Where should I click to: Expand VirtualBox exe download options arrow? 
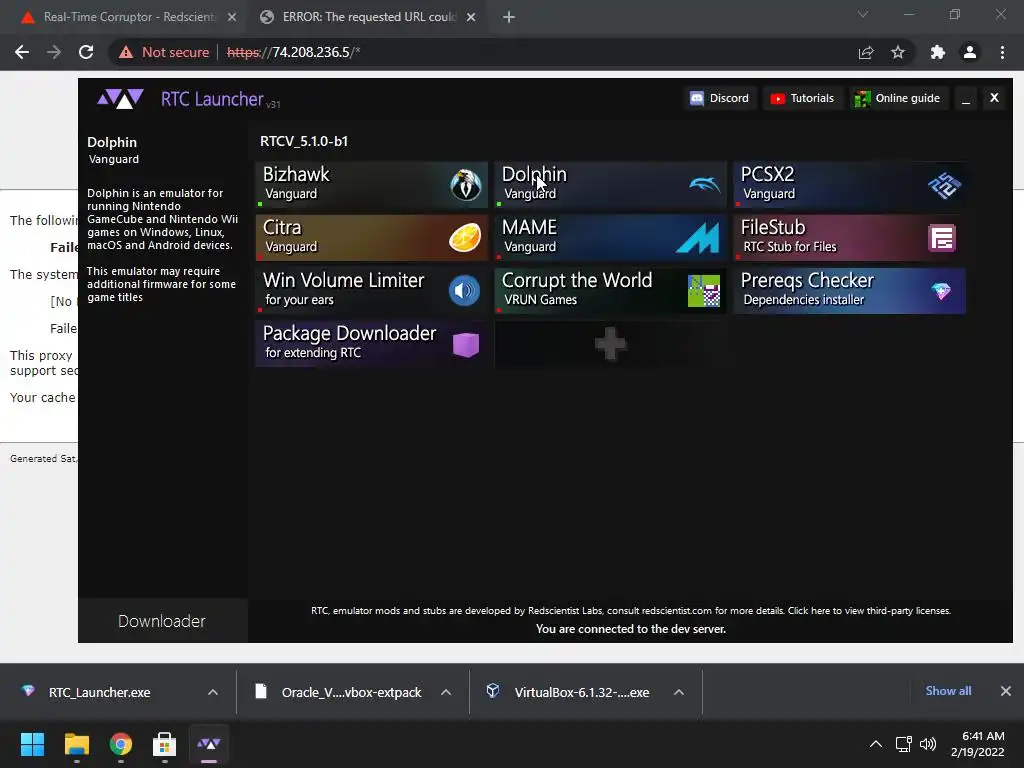[x=679, y=692]
